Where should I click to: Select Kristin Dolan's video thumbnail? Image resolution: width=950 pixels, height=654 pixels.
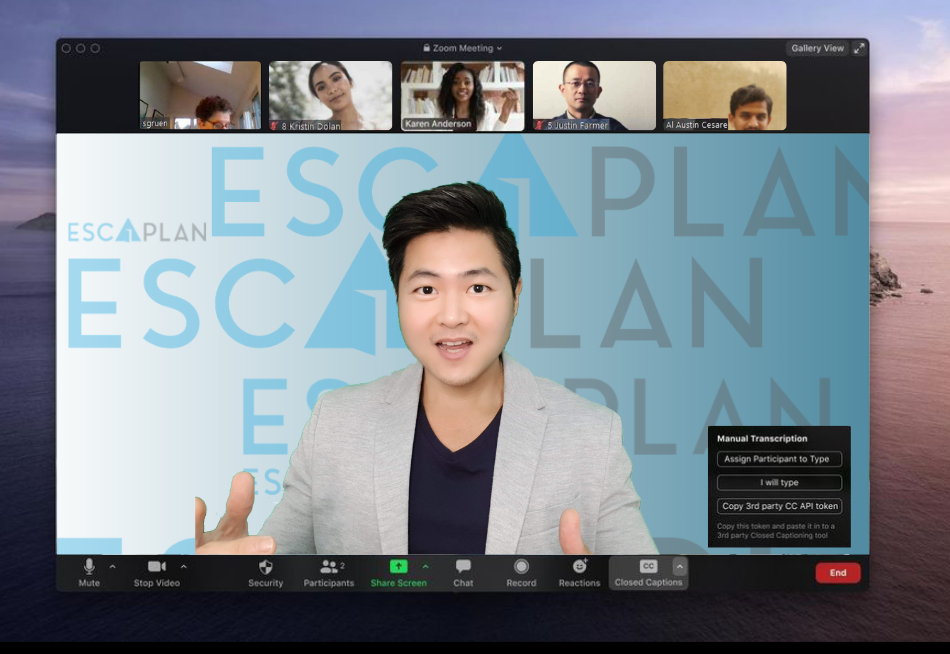click(x=330, y=95)
